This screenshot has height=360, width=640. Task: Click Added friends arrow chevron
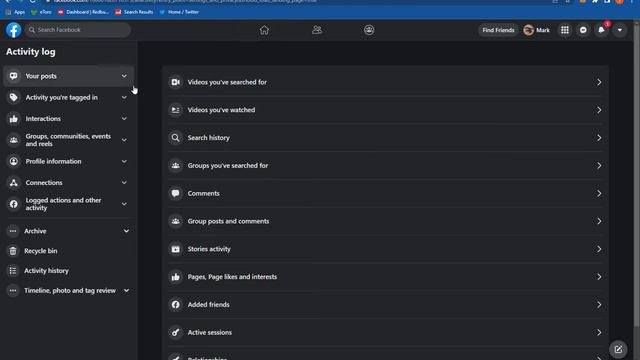(599, 304)
